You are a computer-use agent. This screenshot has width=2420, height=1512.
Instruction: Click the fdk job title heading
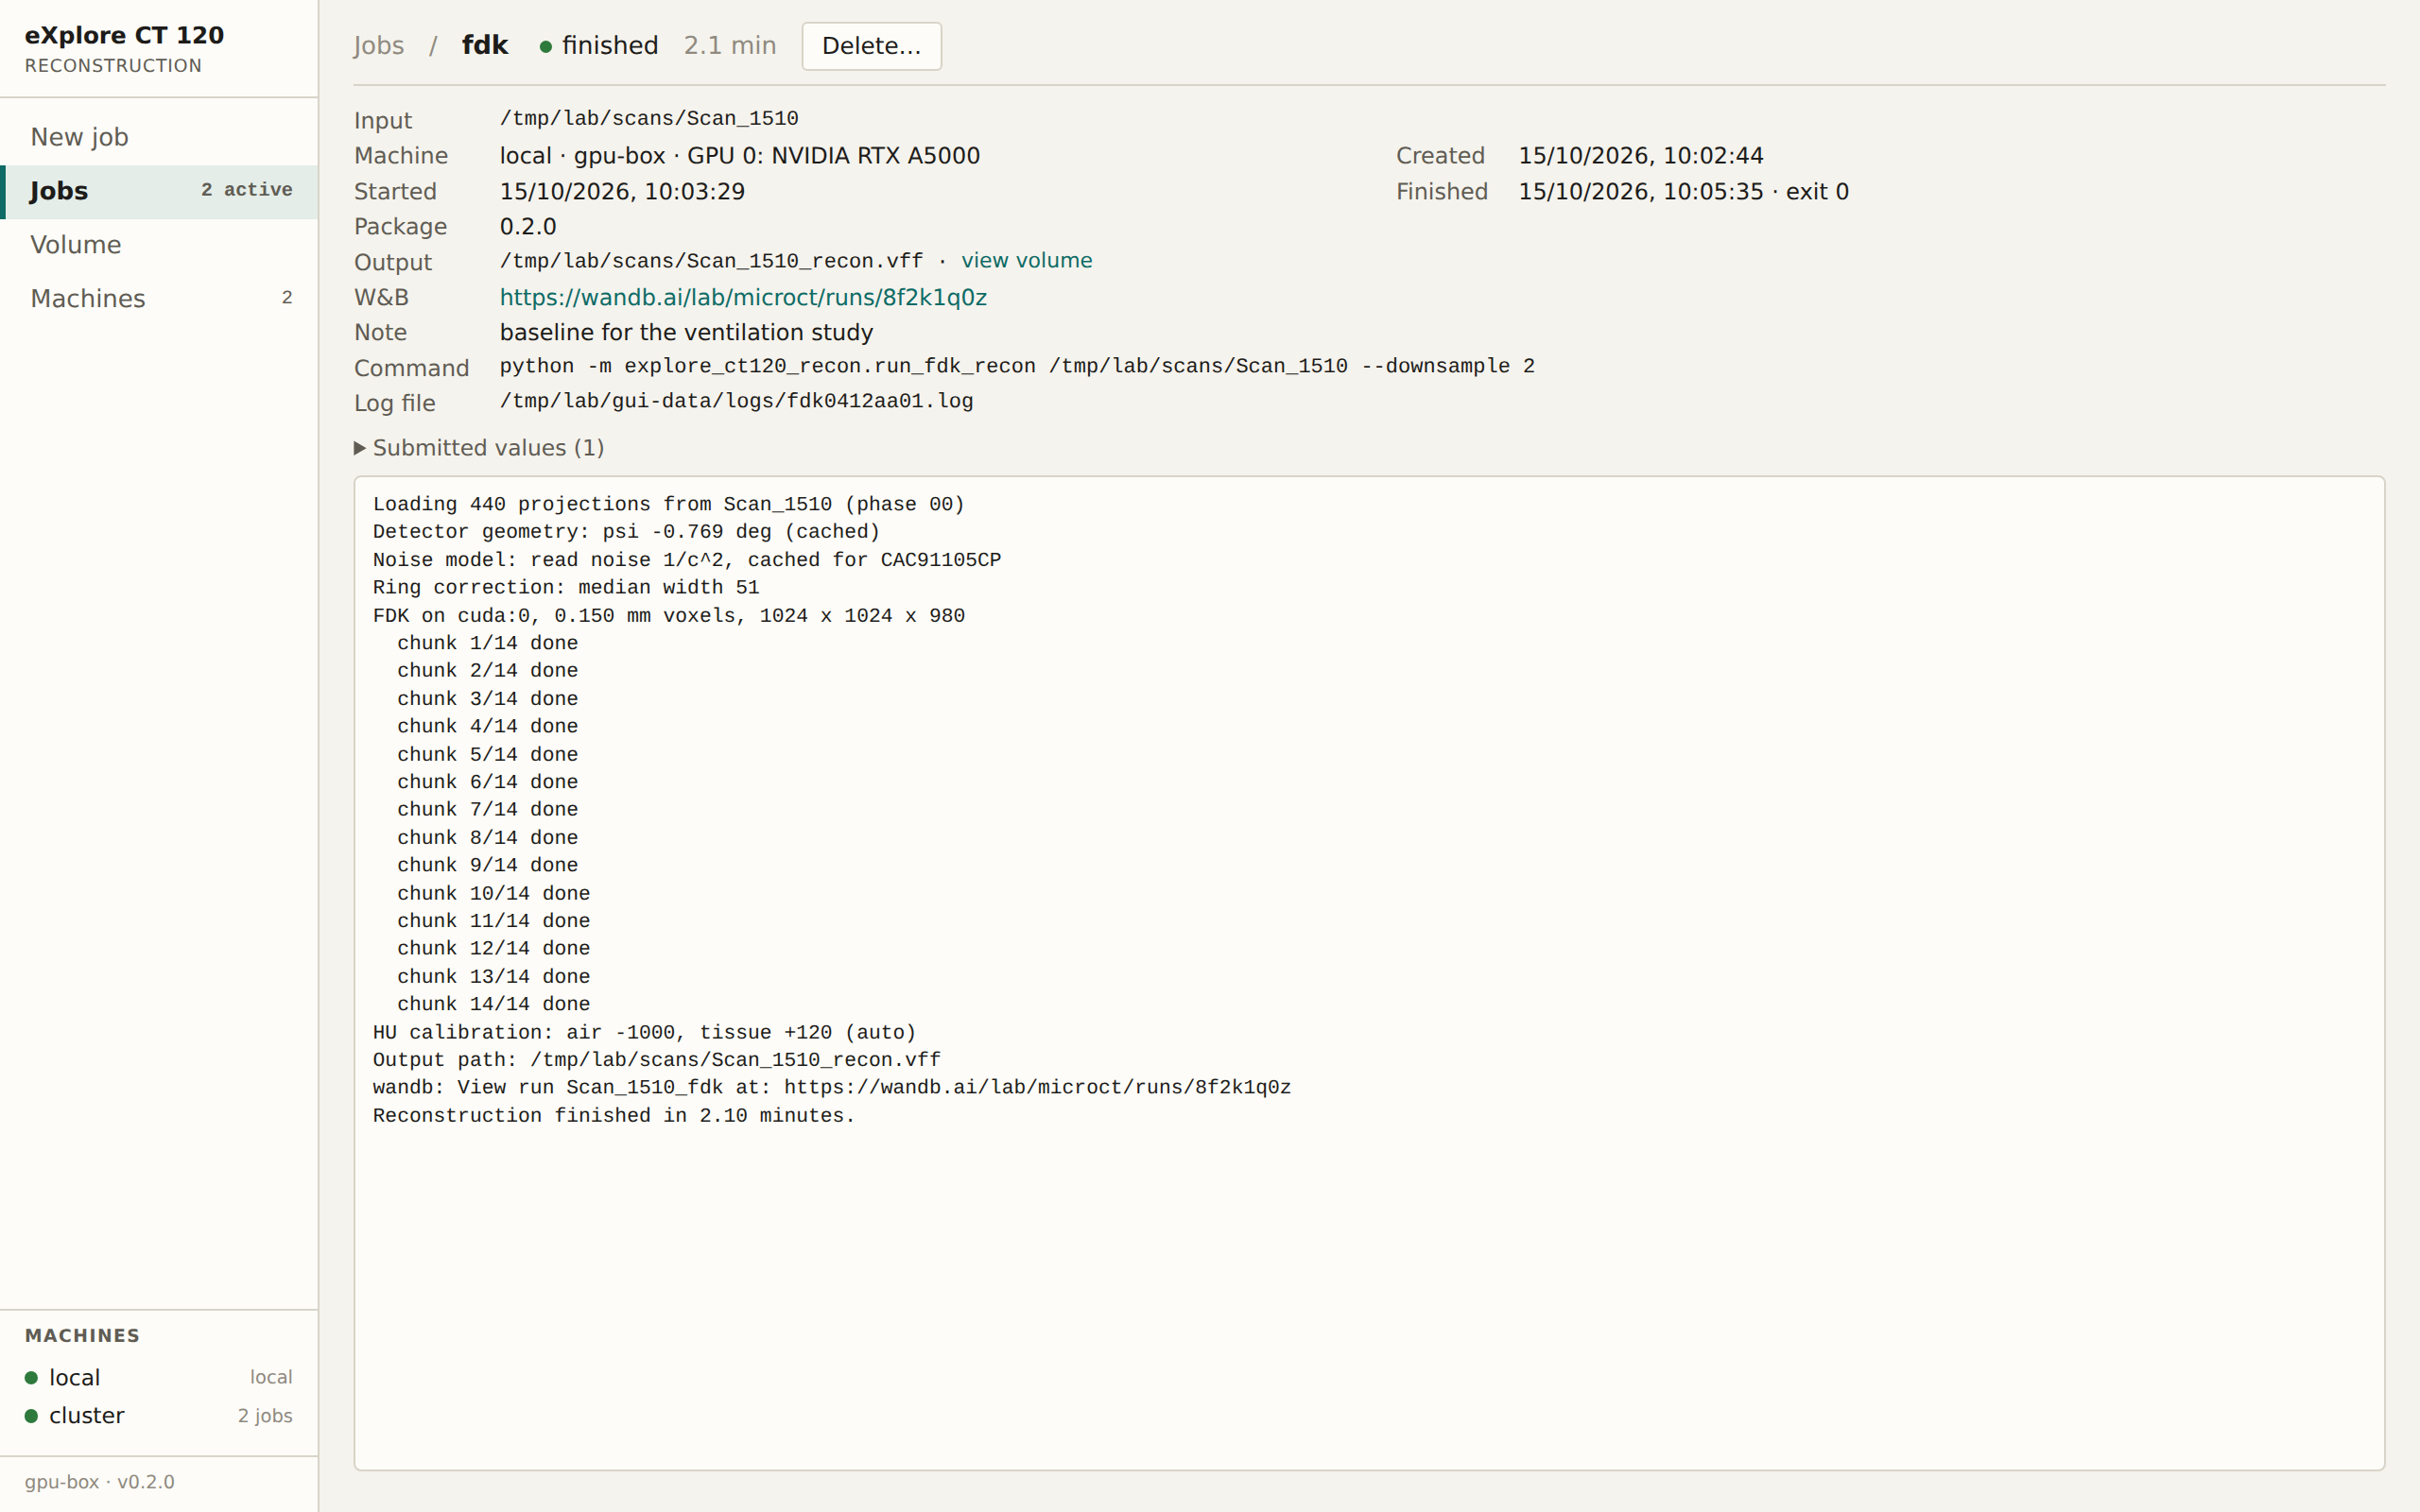(485, 46)
